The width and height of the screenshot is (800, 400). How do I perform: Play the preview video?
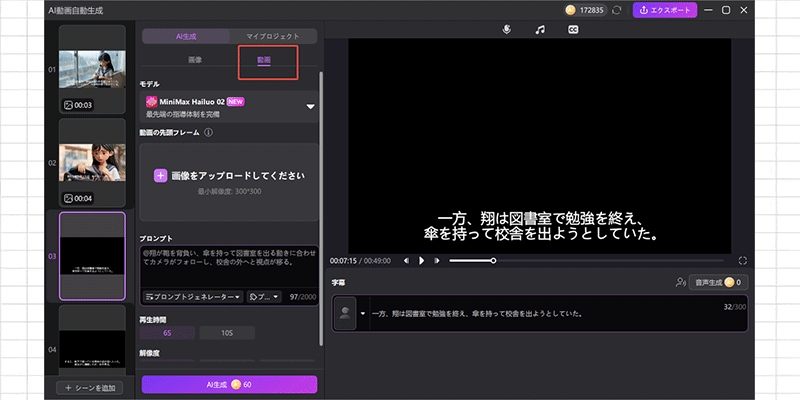(421, 261)
